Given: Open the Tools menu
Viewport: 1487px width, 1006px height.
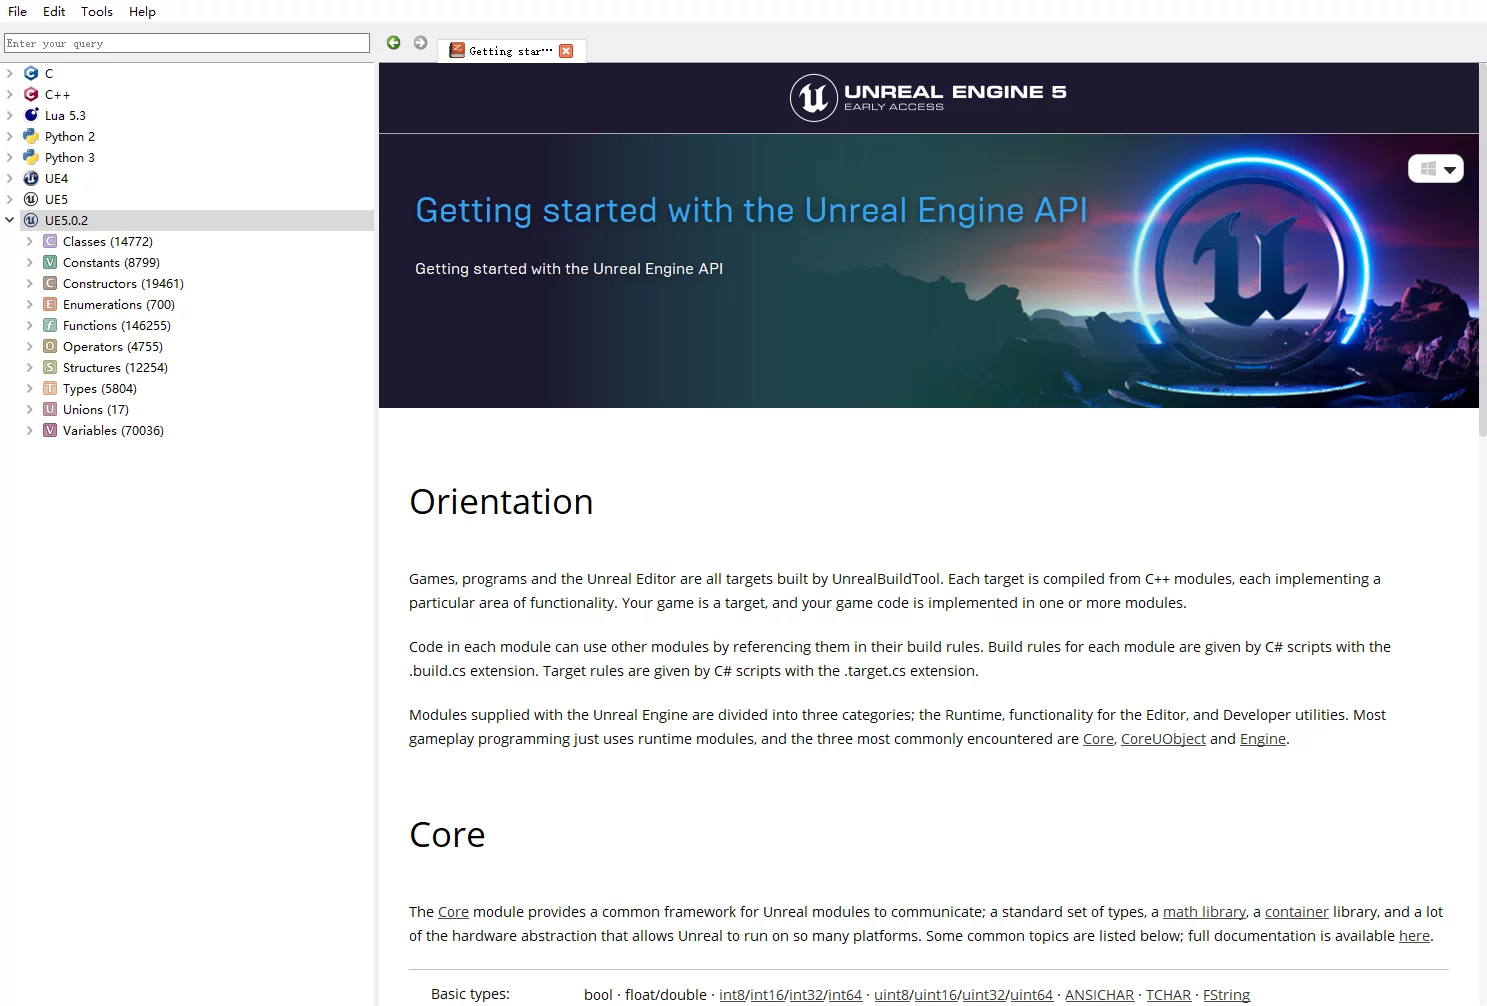Looking at the screenshot, I should click(x=97, y=11).
